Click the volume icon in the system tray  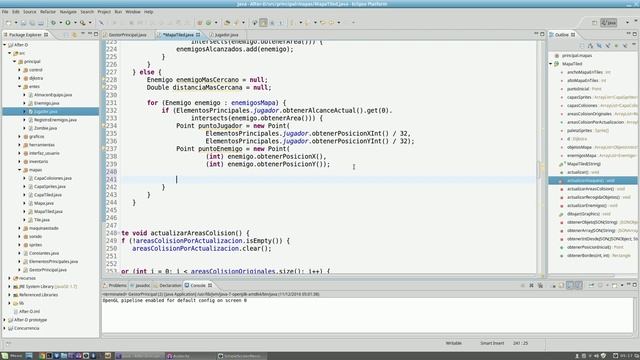pos(596,356)
